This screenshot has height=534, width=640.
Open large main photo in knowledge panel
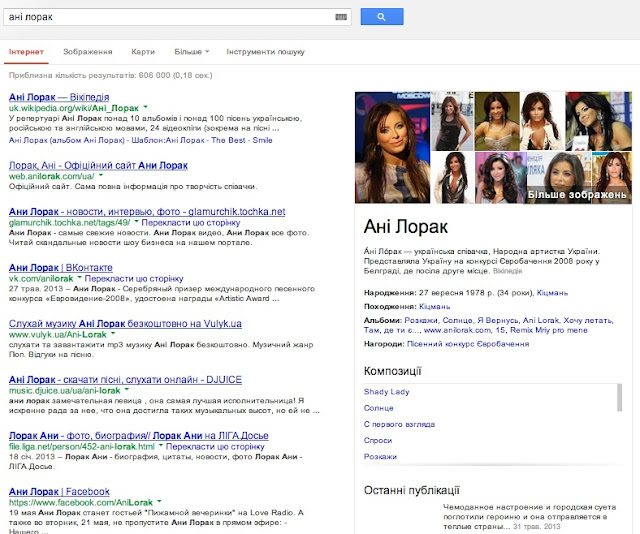[x=392, y=147]
